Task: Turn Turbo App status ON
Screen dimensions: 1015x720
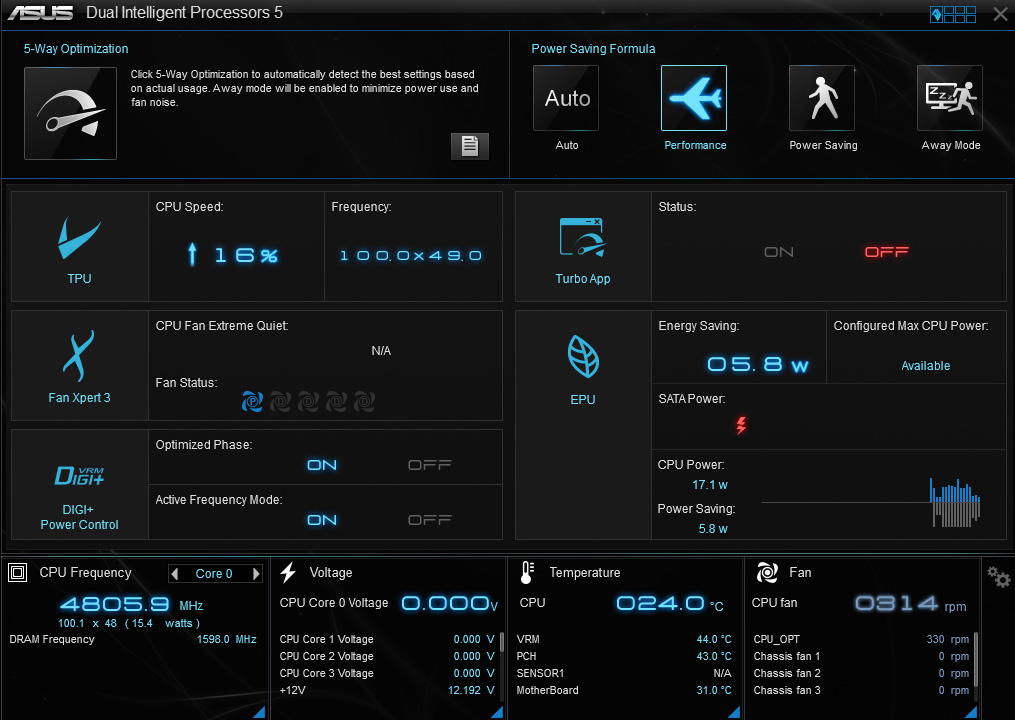Action: click(778, 252)
